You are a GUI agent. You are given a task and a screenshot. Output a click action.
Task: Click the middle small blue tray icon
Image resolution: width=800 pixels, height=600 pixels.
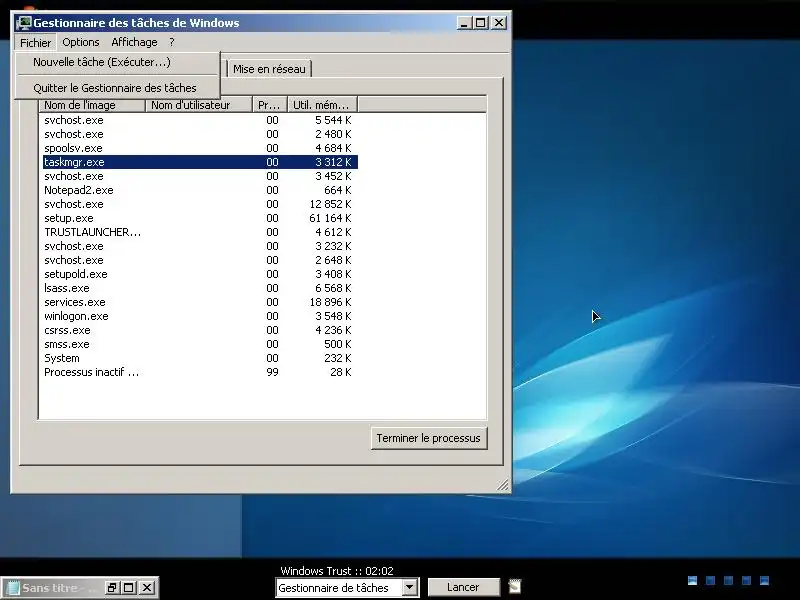coord(729,580)
